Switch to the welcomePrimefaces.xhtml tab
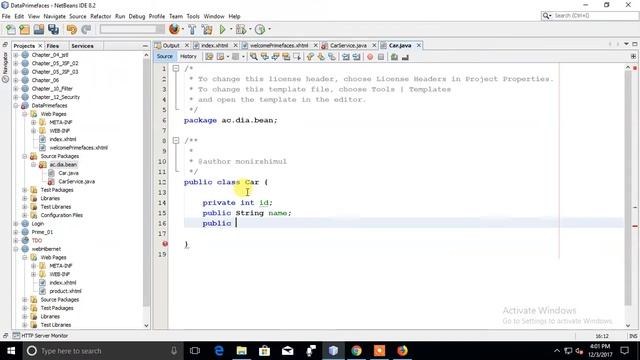 tap(279, 45)
